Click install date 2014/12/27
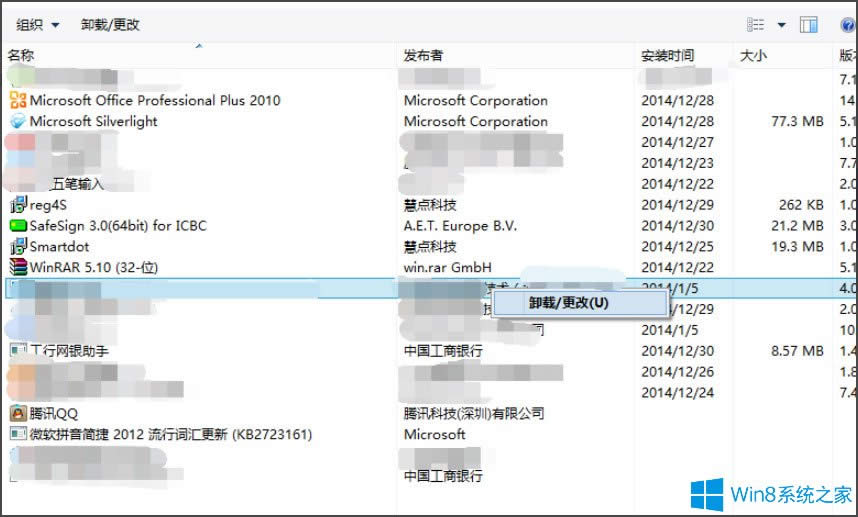This screenshot has height=517, width=858. pyautogui.click(x=677, y=142)
